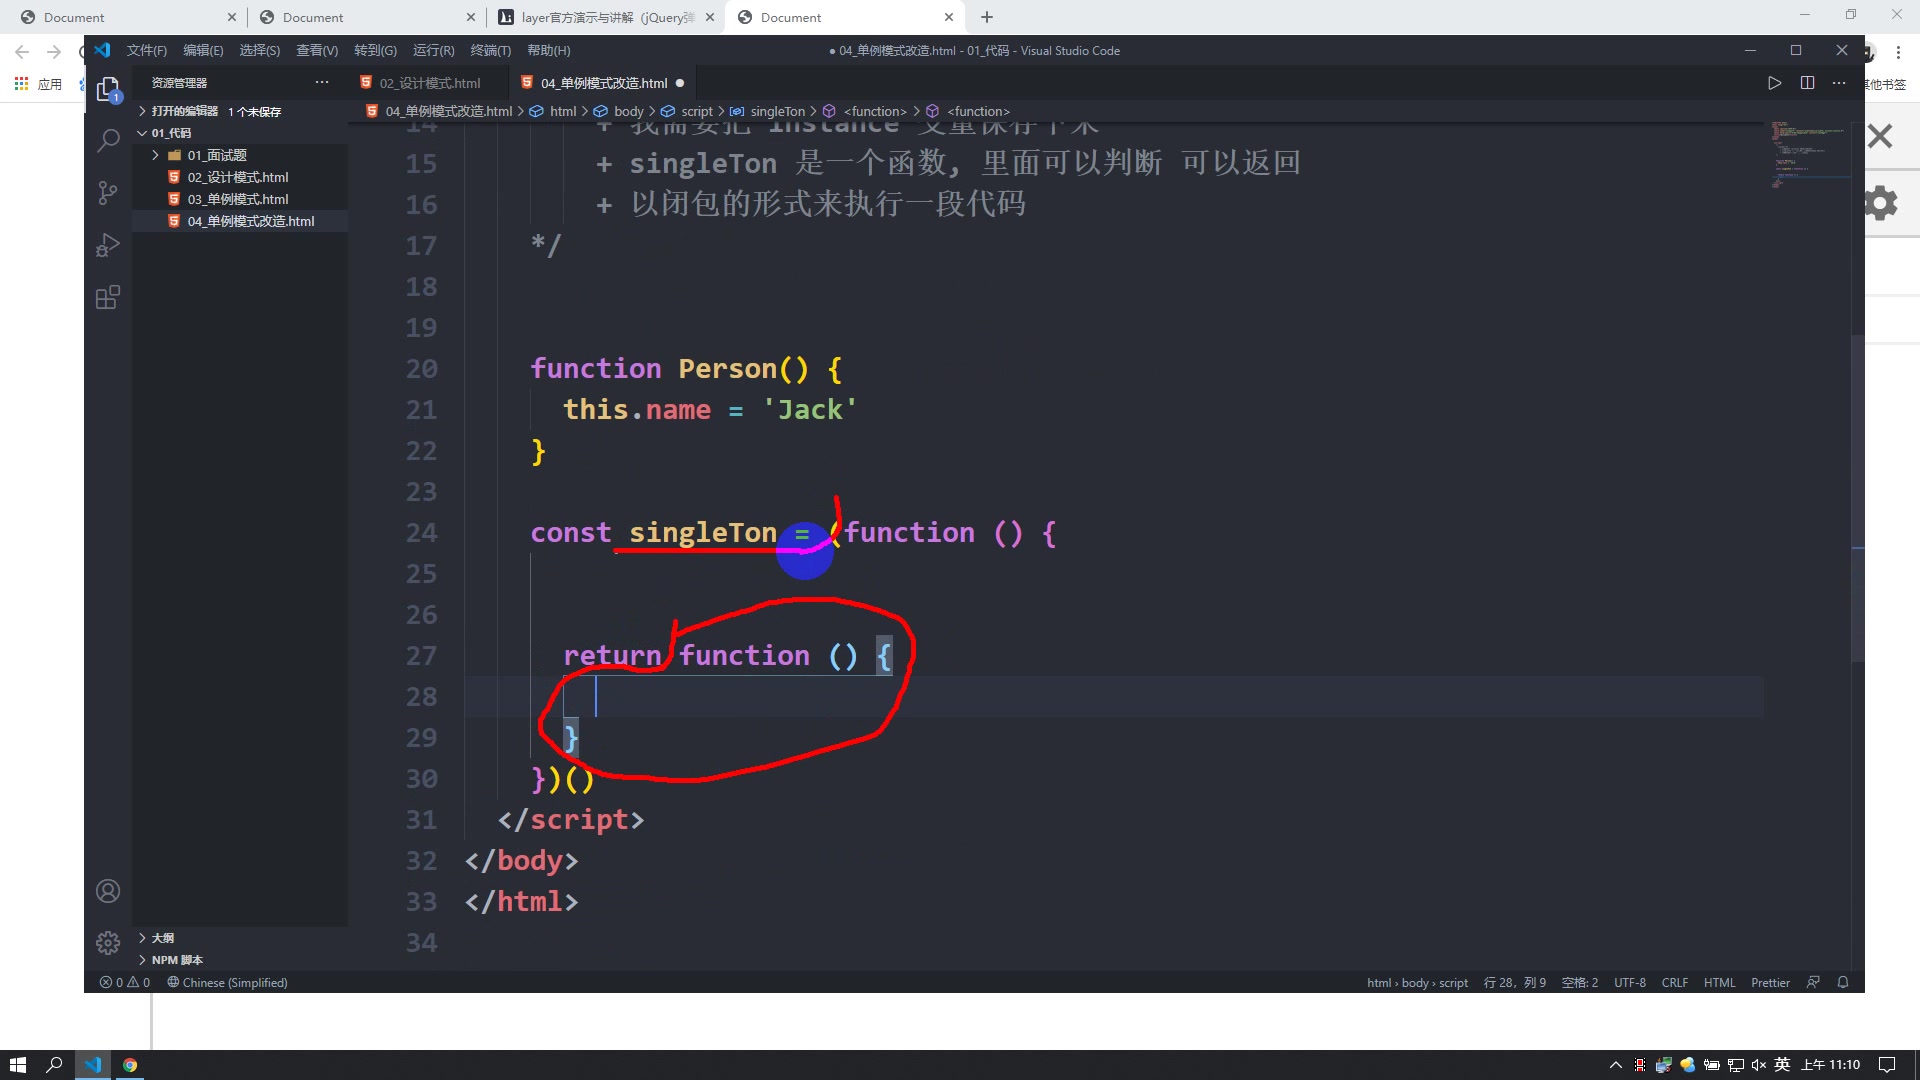Image resolution: width=1920 pixels, height=1080 pixels.
Task: Open Chrome apps shortcut in bookmarks bar
Action: [x=38, y=84]
